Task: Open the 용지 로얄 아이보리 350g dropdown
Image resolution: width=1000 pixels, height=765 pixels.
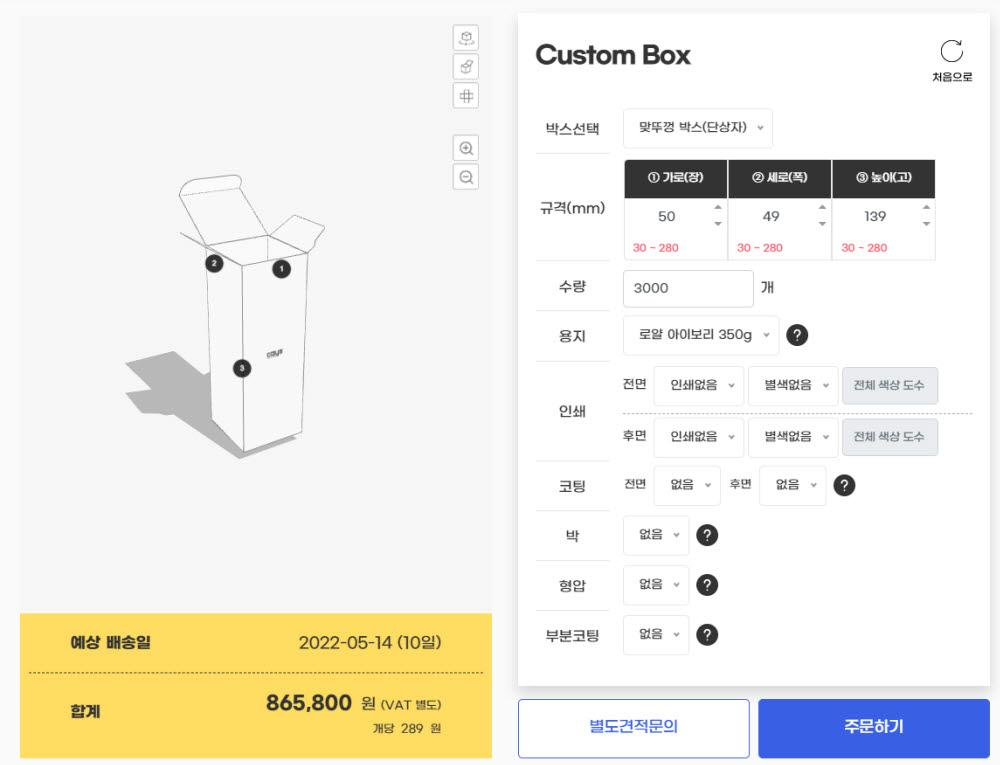Action: point(701,335)
